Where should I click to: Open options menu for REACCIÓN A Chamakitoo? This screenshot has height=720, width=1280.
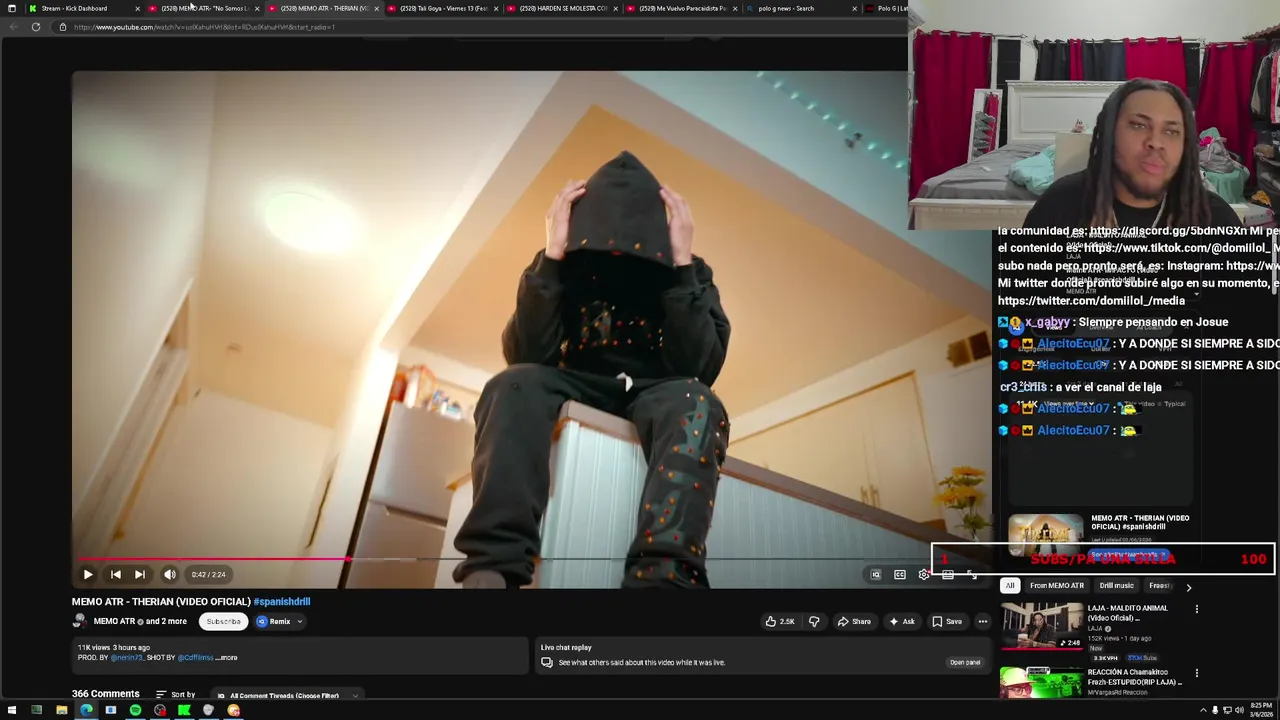pos(1196,673)
